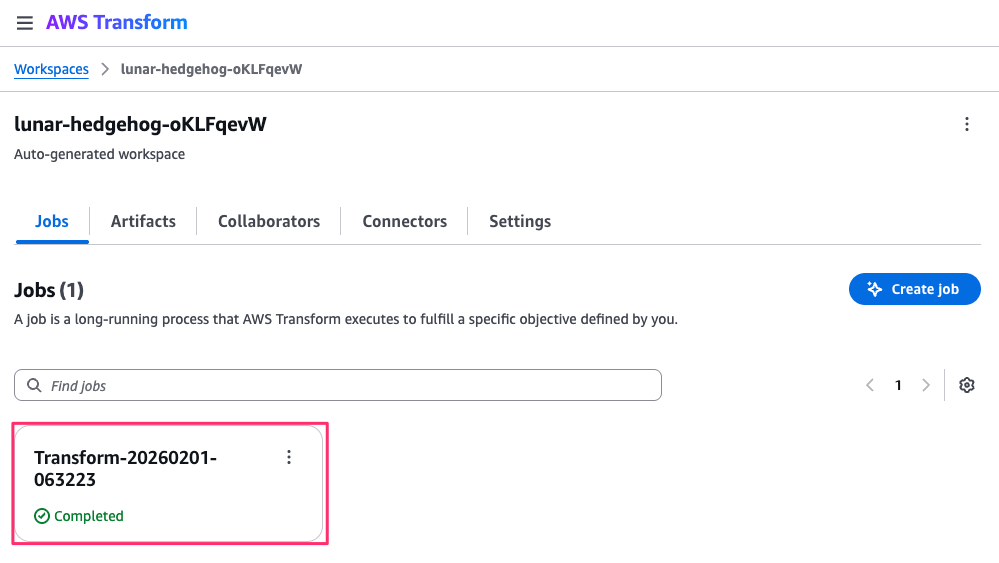Switch to the Connectors tab
The width and height of the screenshot is (999, 563).
click(404, 221)
